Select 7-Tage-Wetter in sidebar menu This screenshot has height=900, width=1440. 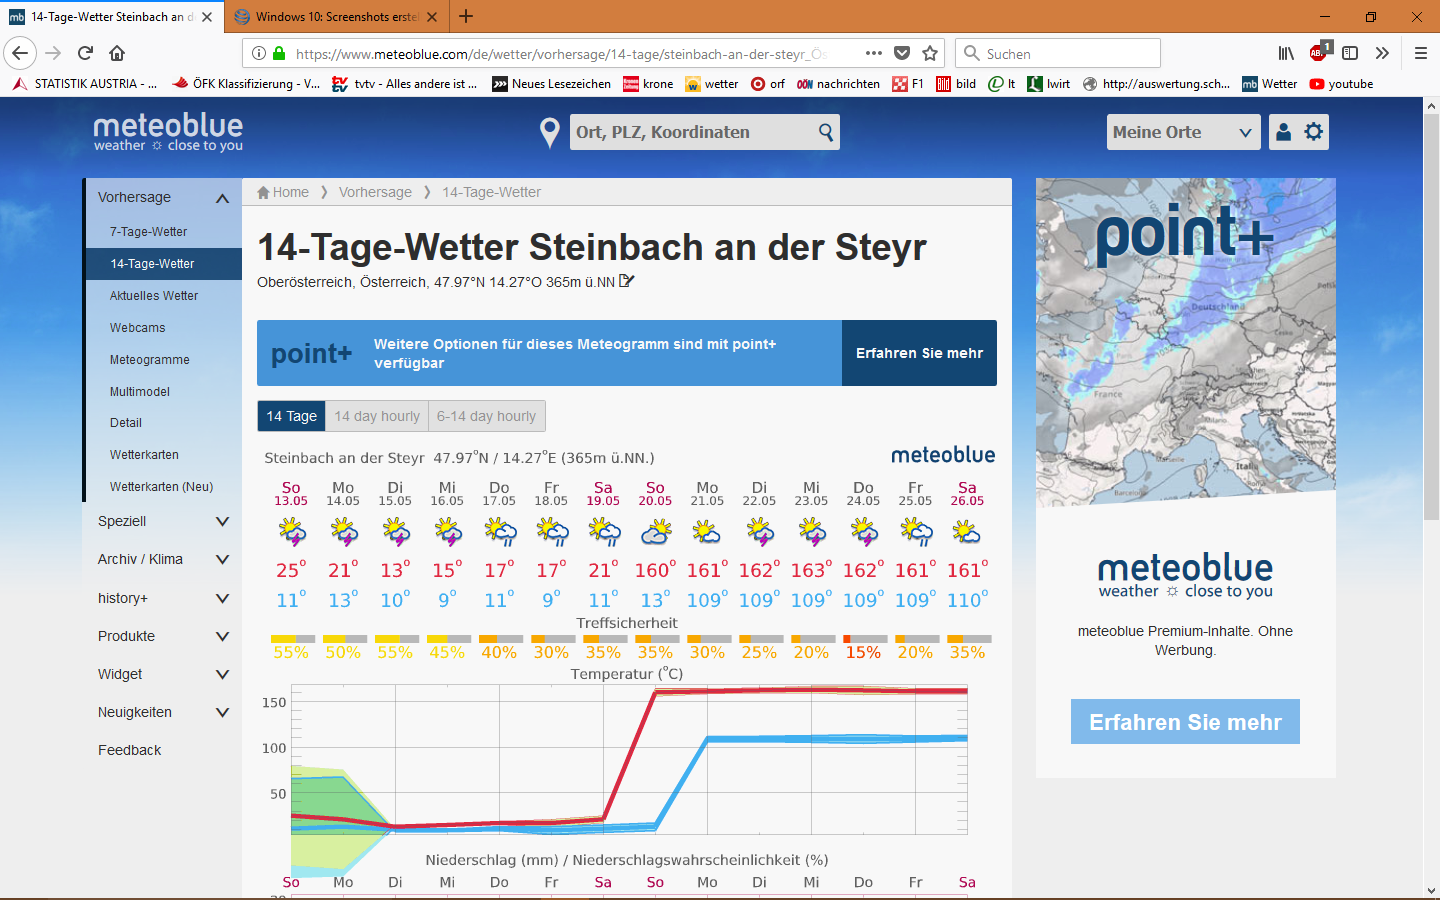[148, 232]
